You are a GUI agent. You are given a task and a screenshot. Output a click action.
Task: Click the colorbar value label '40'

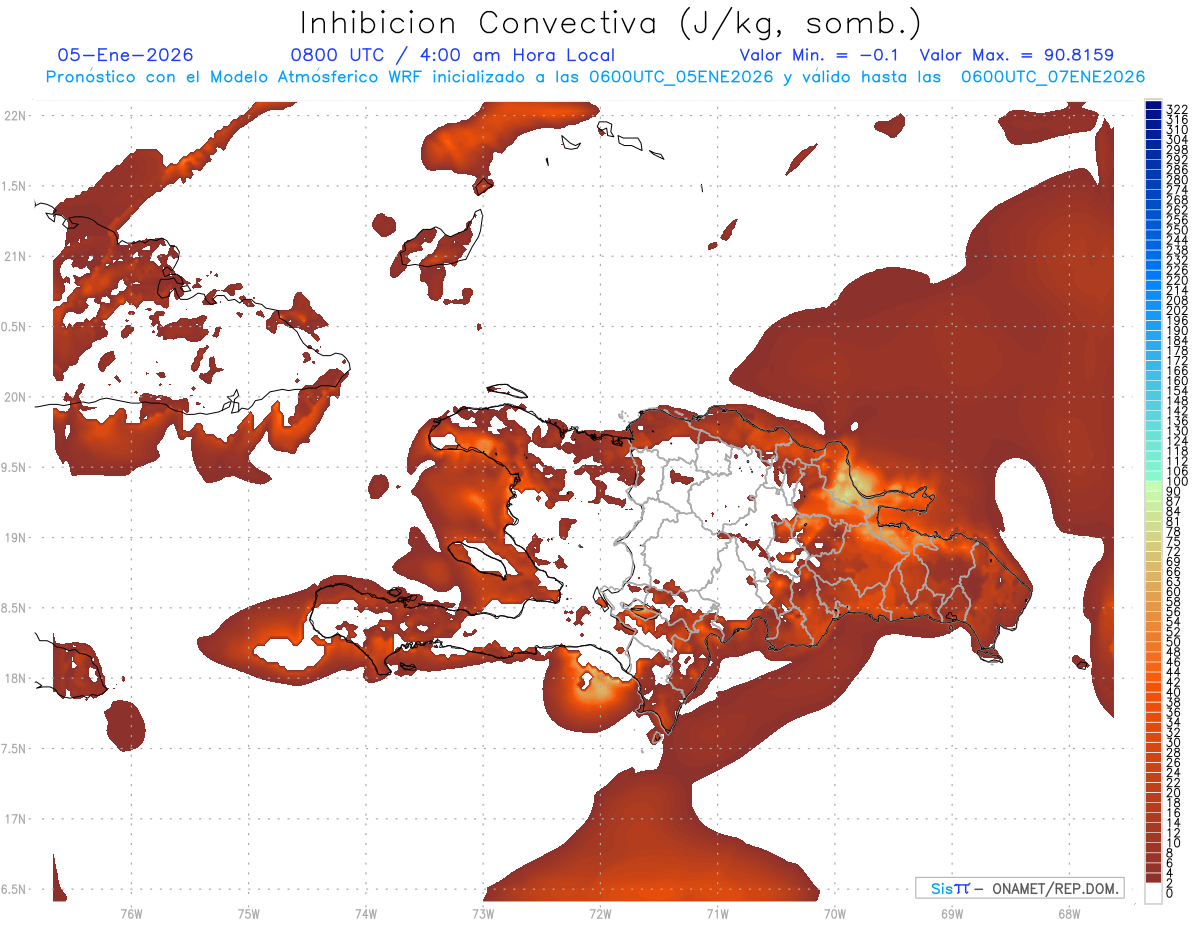point(1174,692)
